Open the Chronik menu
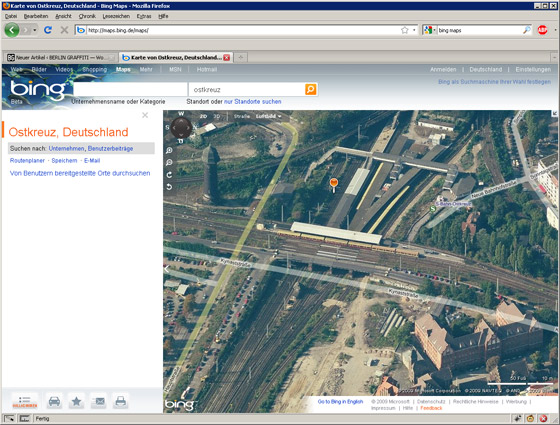Screen dimensions: 560x425 87,16
